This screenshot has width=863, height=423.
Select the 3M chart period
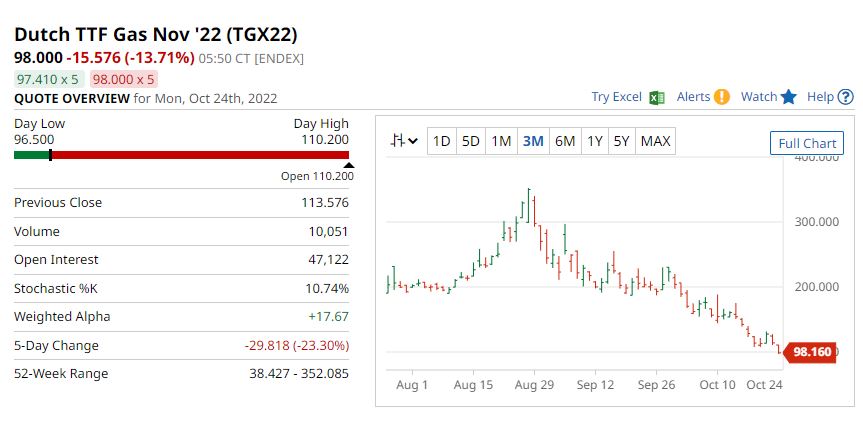(x=533, y=141)
